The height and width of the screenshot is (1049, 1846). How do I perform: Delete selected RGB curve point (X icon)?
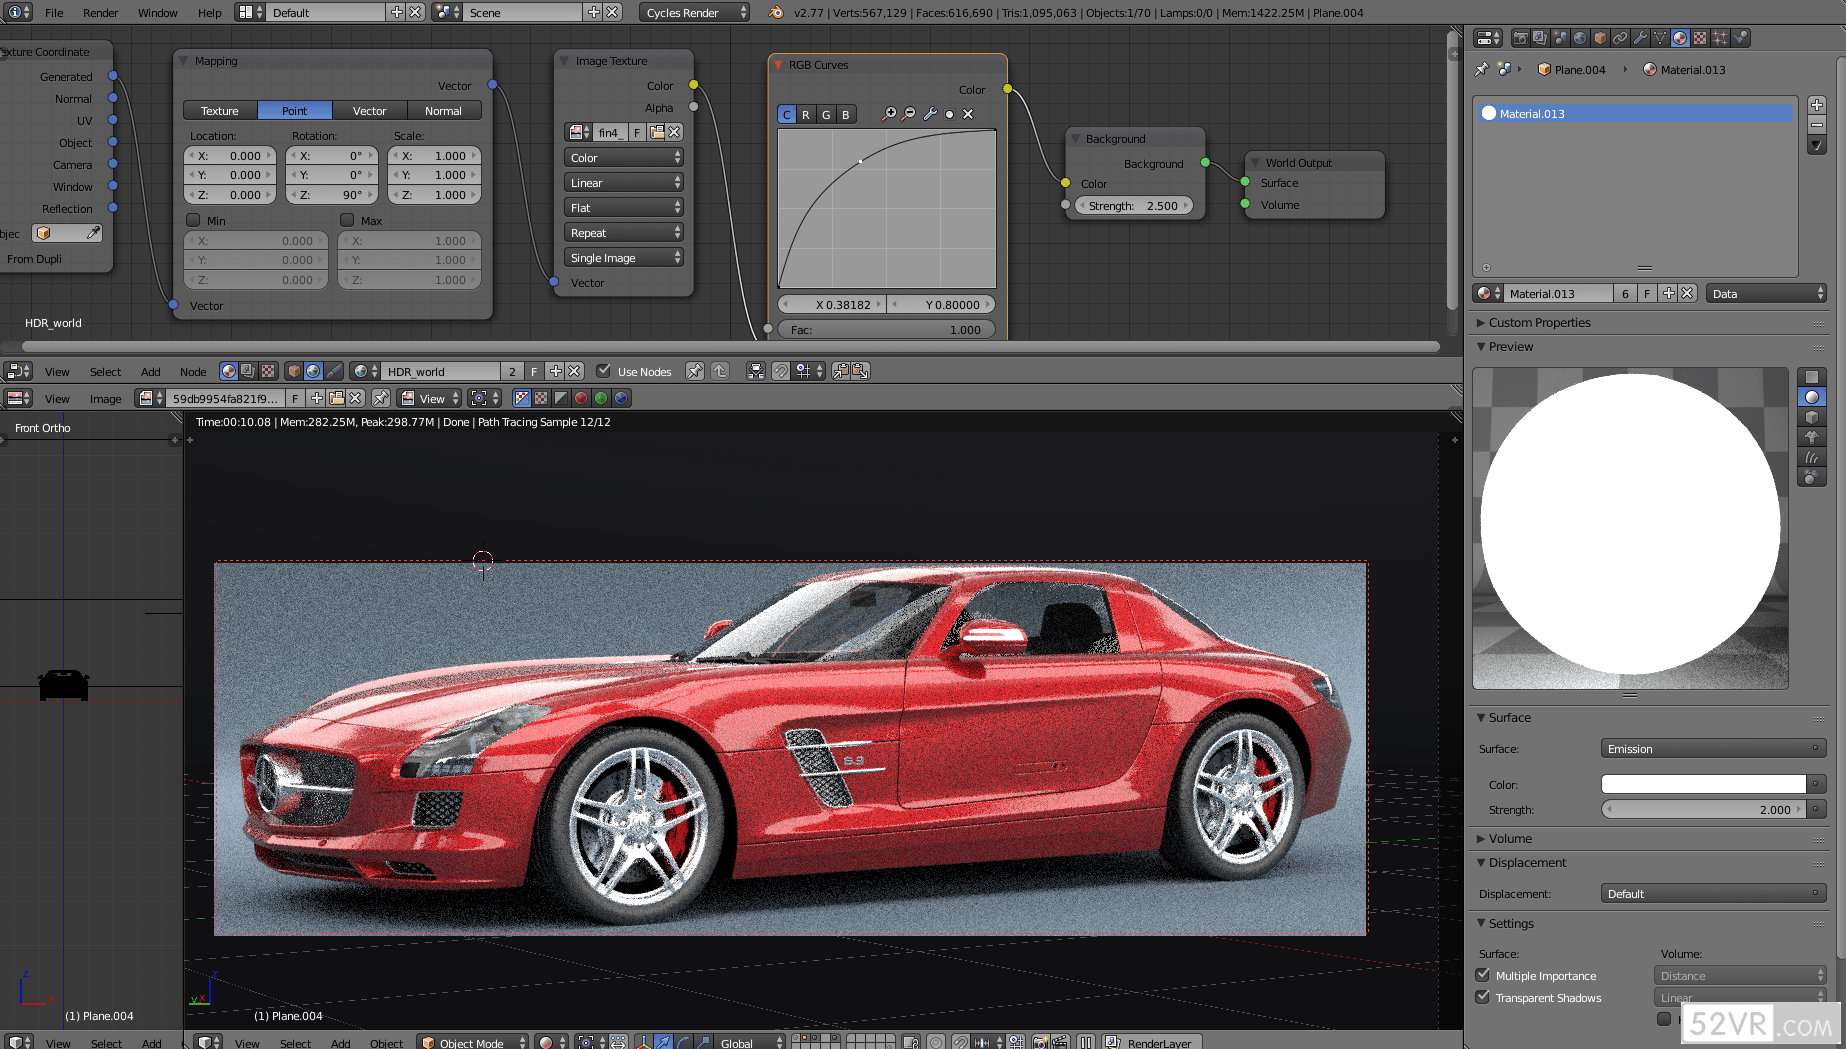pos(968,114)
